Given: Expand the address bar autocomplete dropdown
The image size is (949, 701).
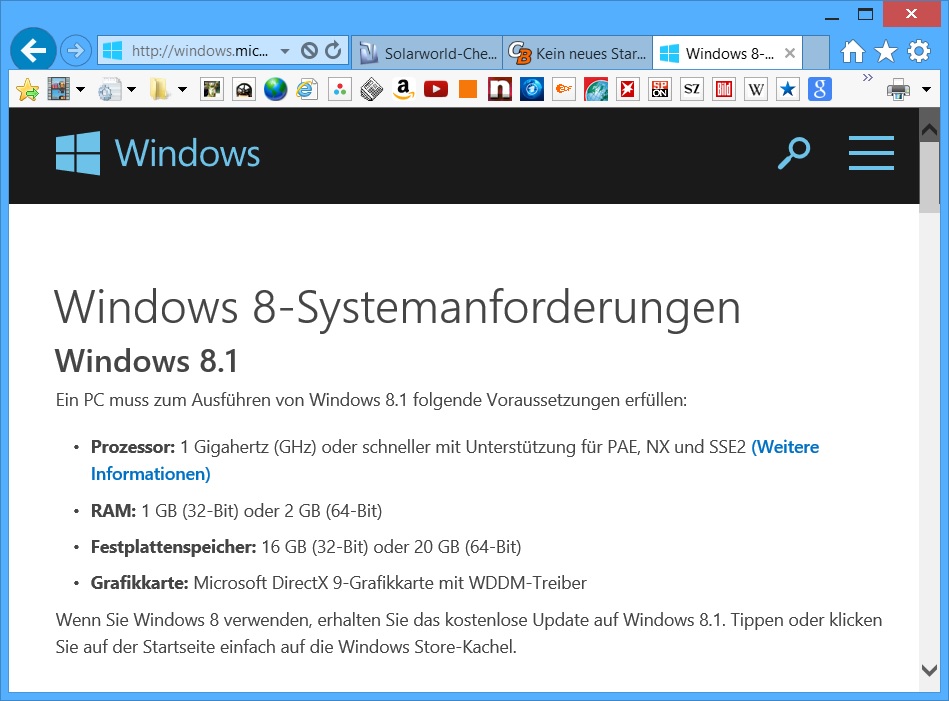Looking at the screenshot, I should click(x=285, y=51).
